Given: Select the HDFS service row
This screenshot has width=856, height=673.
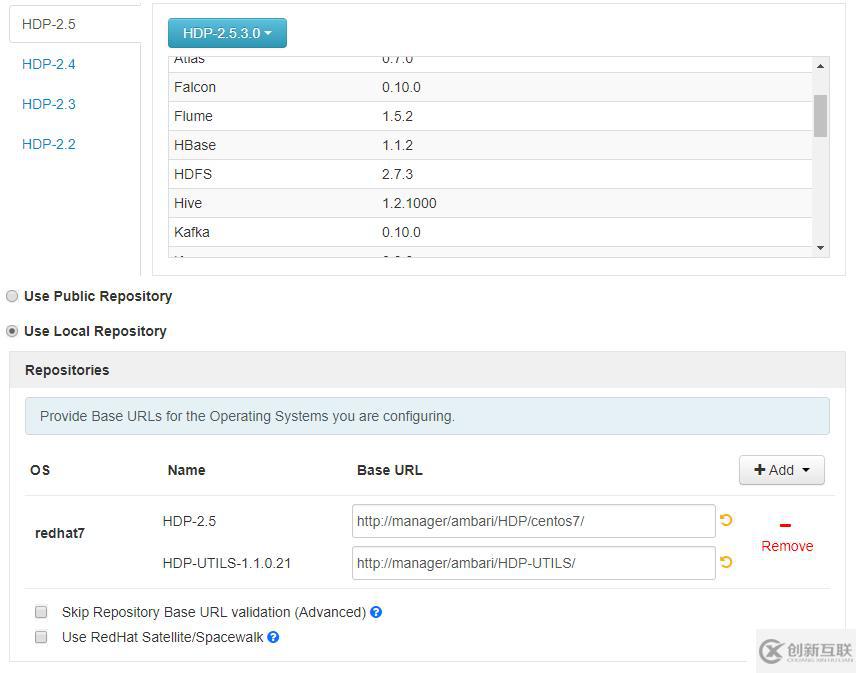Looking at the screenshot, I should pos(490,174).
